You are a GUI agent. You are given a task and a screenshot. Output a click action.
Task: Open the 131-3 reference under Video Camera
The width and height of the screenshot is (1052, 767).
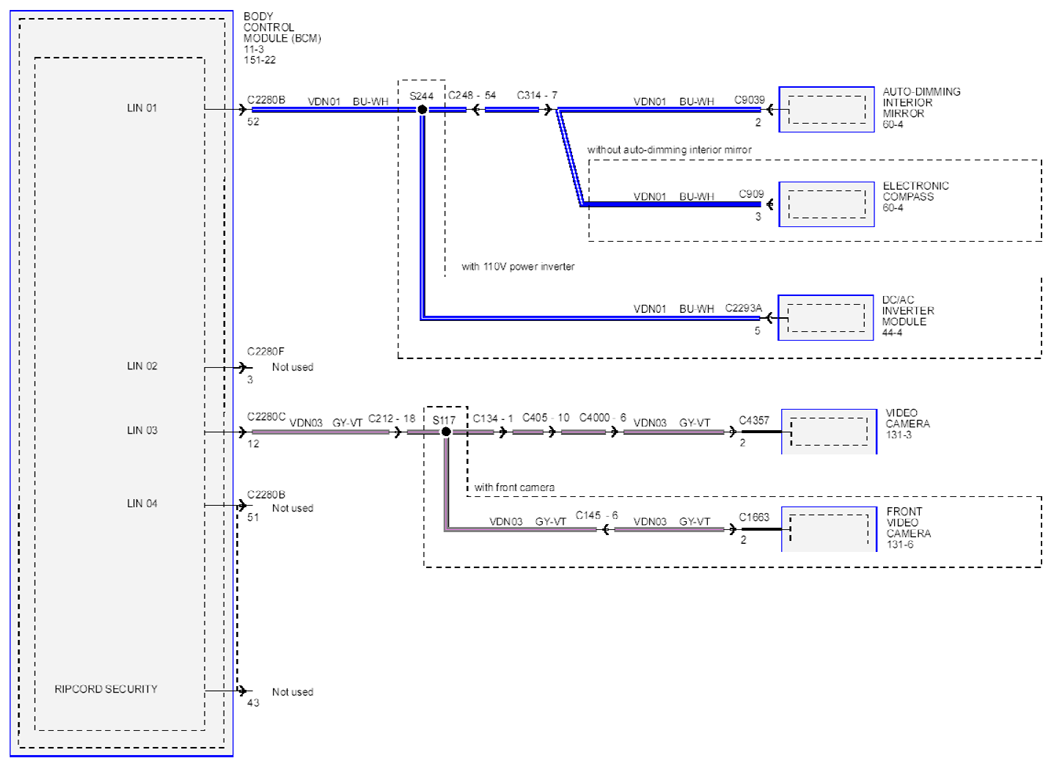(x=898, y=435)
